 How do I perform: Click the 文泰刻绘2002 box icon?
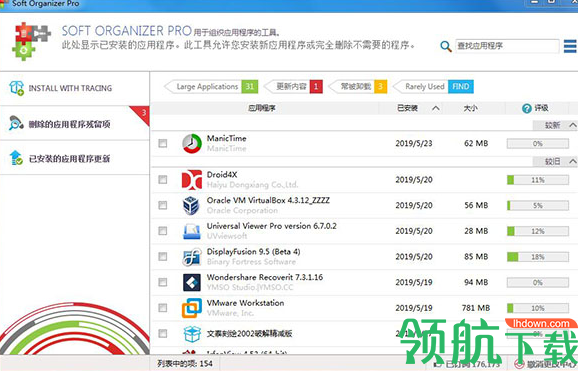click(x=192, y=334)
